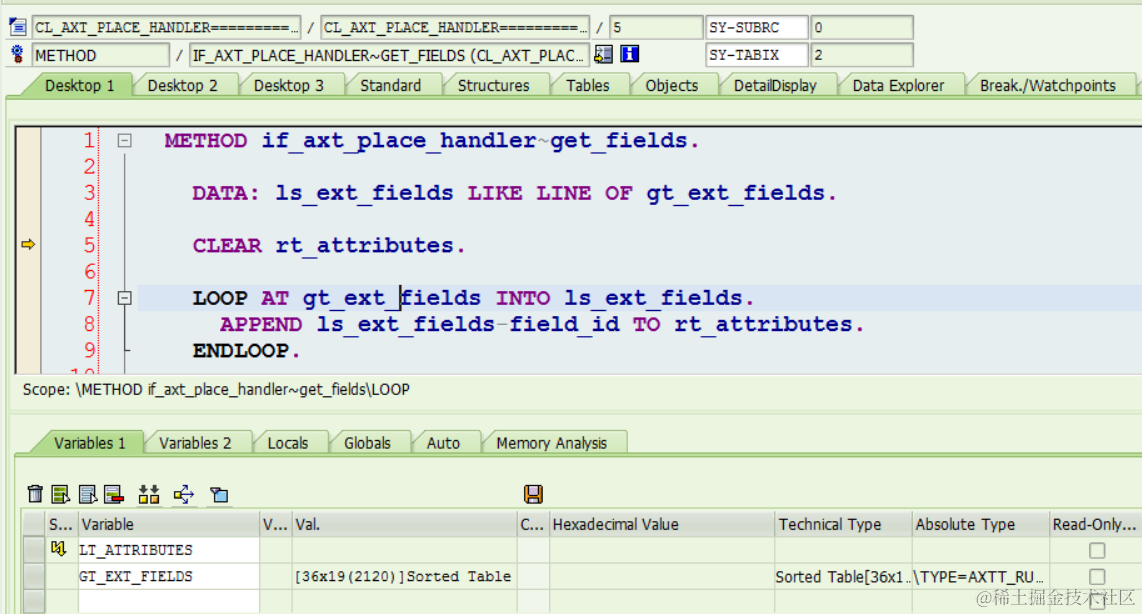Screen dimensions: 1142x614
Task: Select the Locals tab
Action: point(288,443)
